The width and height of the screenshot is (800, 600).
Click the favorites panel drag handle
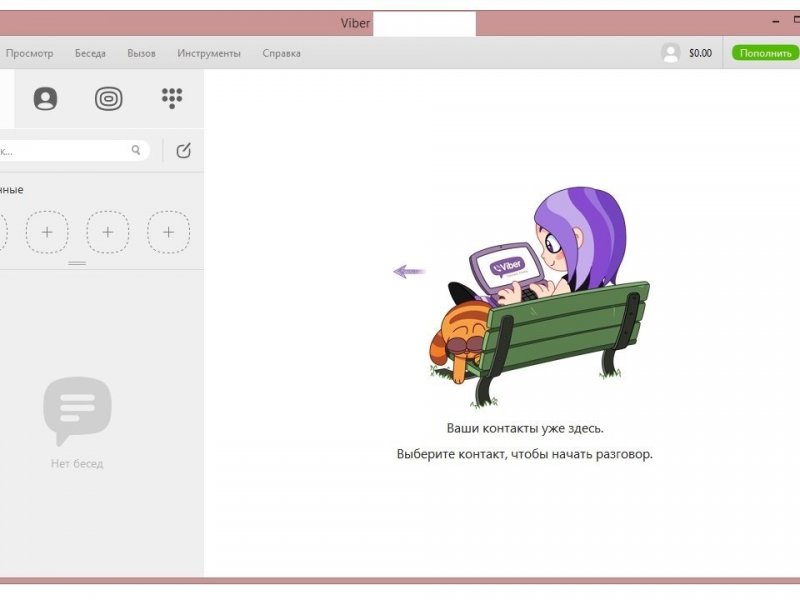click(77, 263)
